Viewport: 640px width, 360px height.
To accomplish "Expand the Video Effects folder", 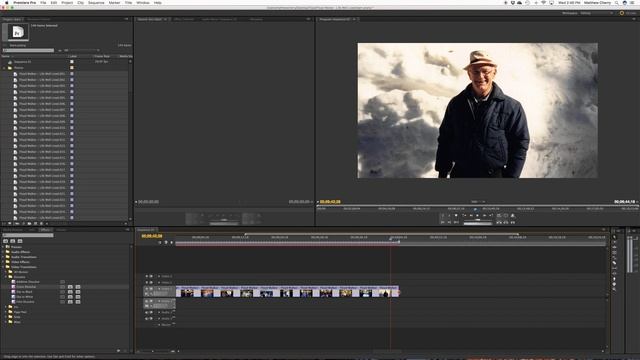I will (3, 262).
